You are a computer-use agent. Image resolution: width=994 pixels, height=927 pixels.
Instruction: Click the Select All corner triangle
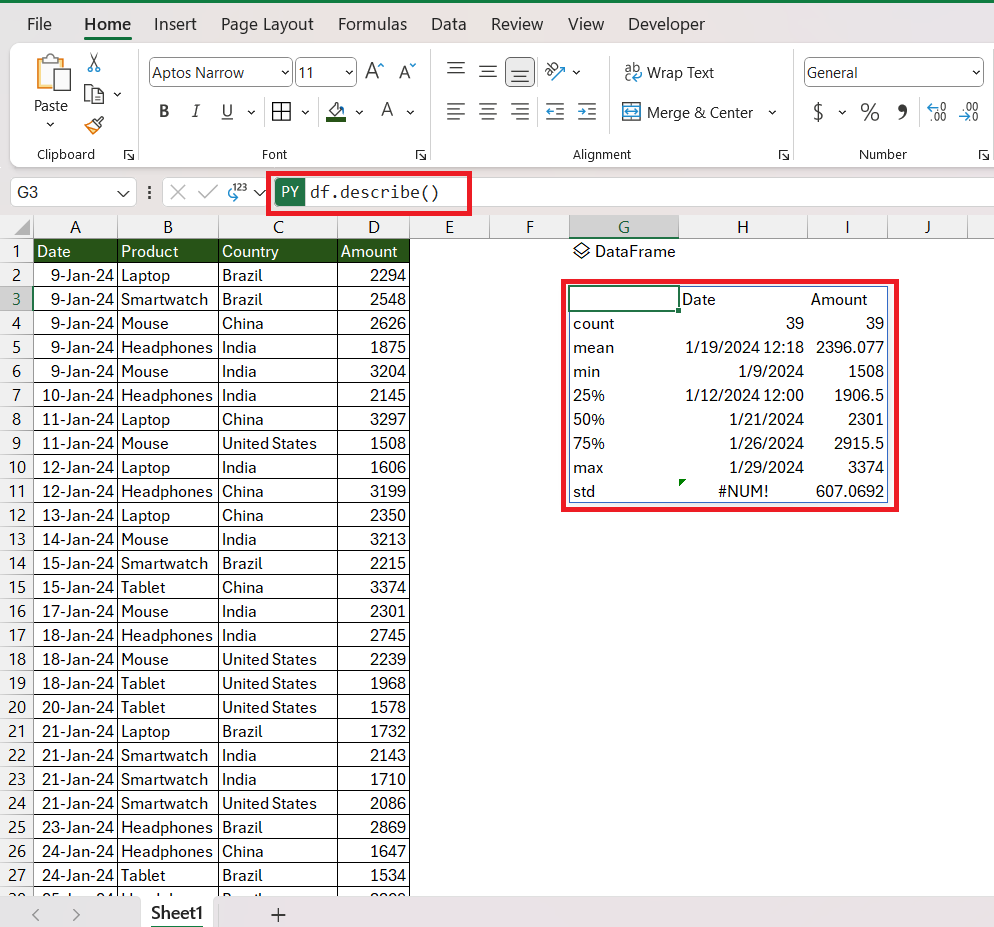pos(22,227)
